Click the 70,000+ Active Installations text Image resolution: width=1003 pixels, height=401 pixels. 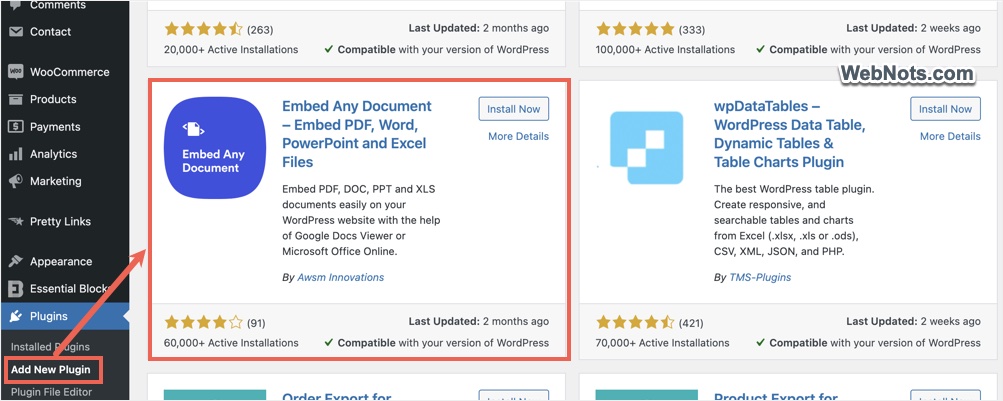[x=663, y=343]
